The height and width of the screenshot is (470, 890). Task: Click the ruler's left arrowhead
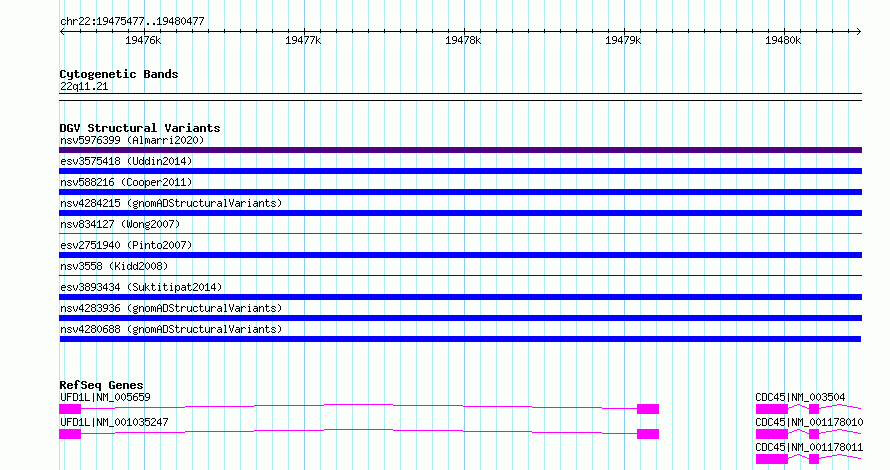pyautogui.click(x=62, y=31)
